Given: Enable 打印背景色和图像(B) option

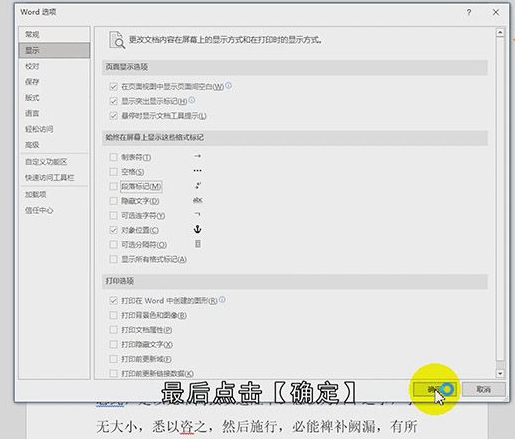Looking at the screenshot, I should 114,315.
